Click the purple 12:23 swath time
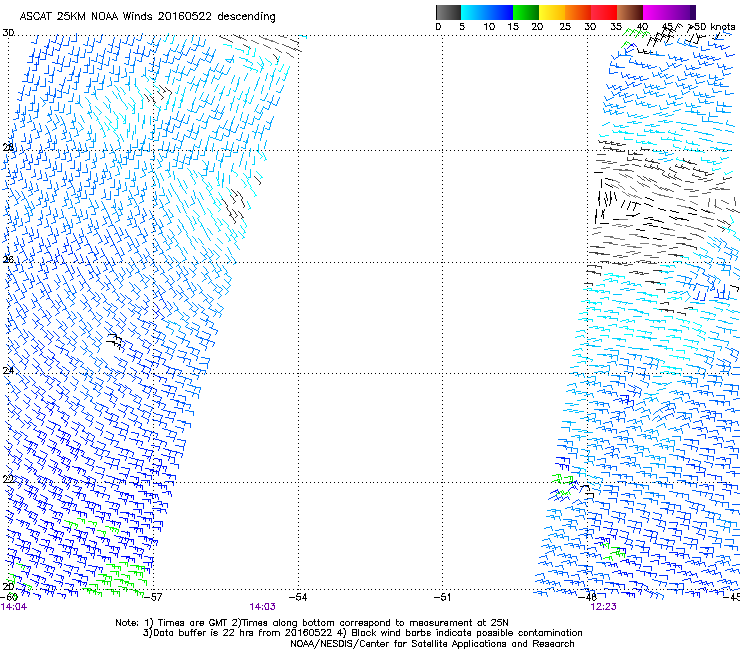This screenshot has width=740, height=650. (603, 607)
